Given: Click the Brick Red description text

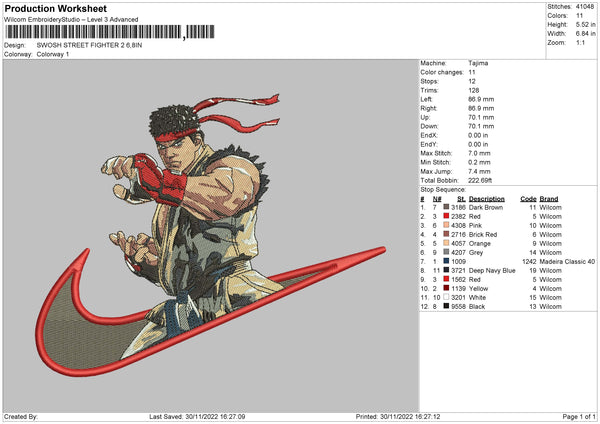Looking at the screenshot, I should tap(483, 235).
